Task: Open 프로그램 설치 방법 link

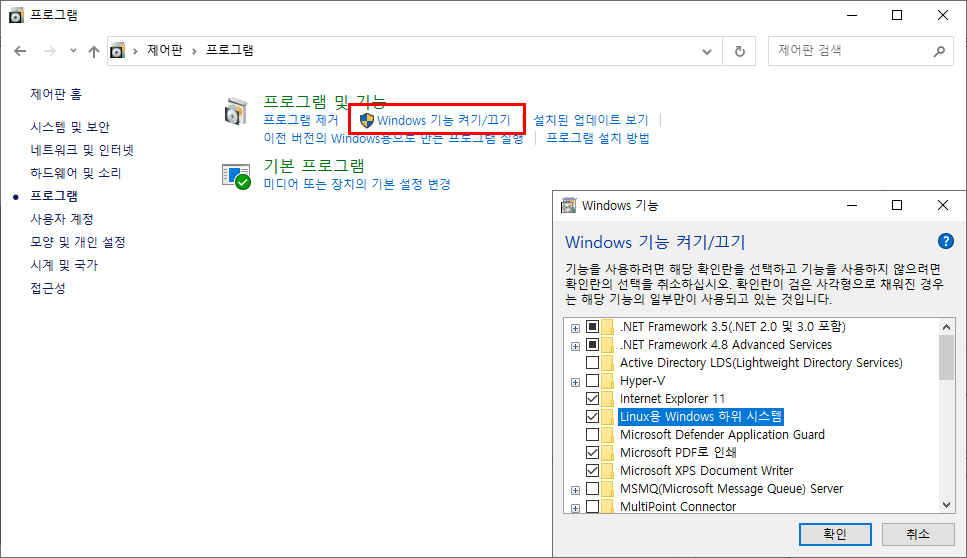Action: (598, 138)
